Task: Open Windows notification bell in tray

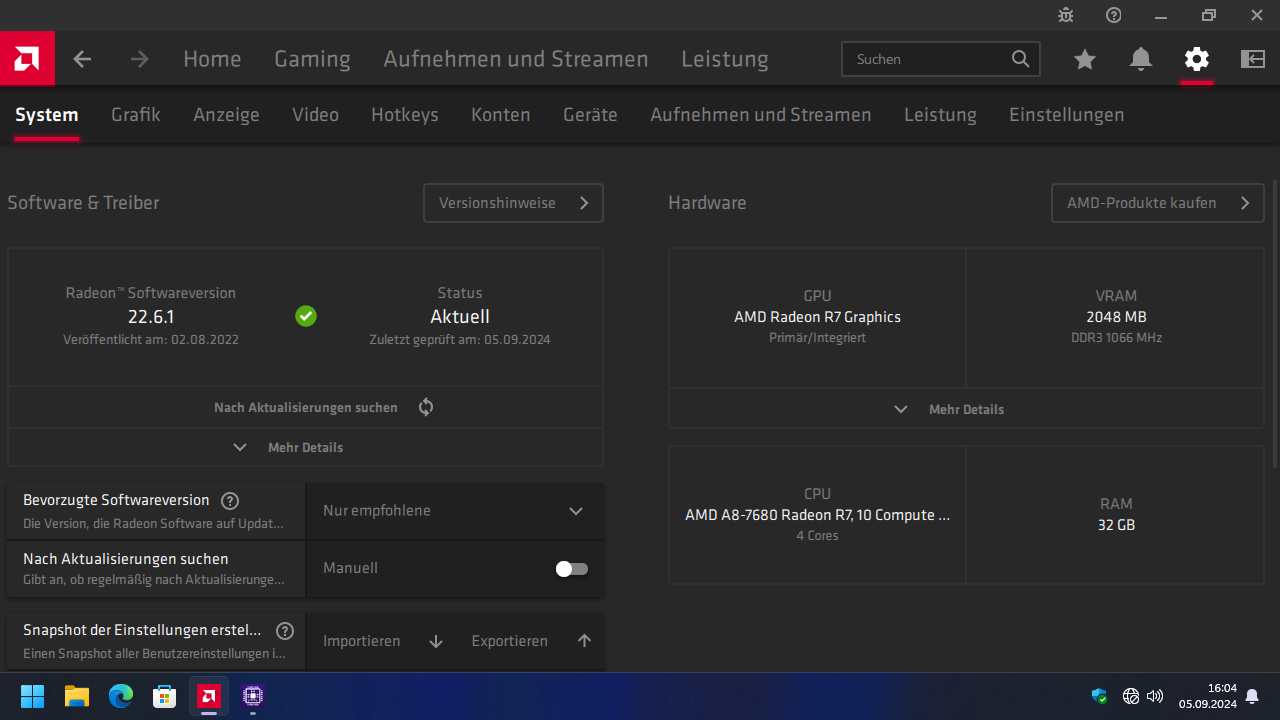Action: point(1252,696)
